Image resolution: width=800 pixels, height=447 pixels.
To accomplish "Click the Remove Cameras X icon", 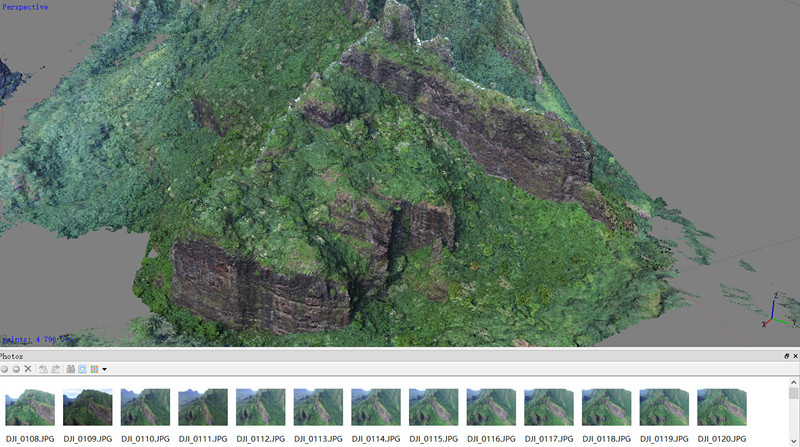I will (28, 369).
